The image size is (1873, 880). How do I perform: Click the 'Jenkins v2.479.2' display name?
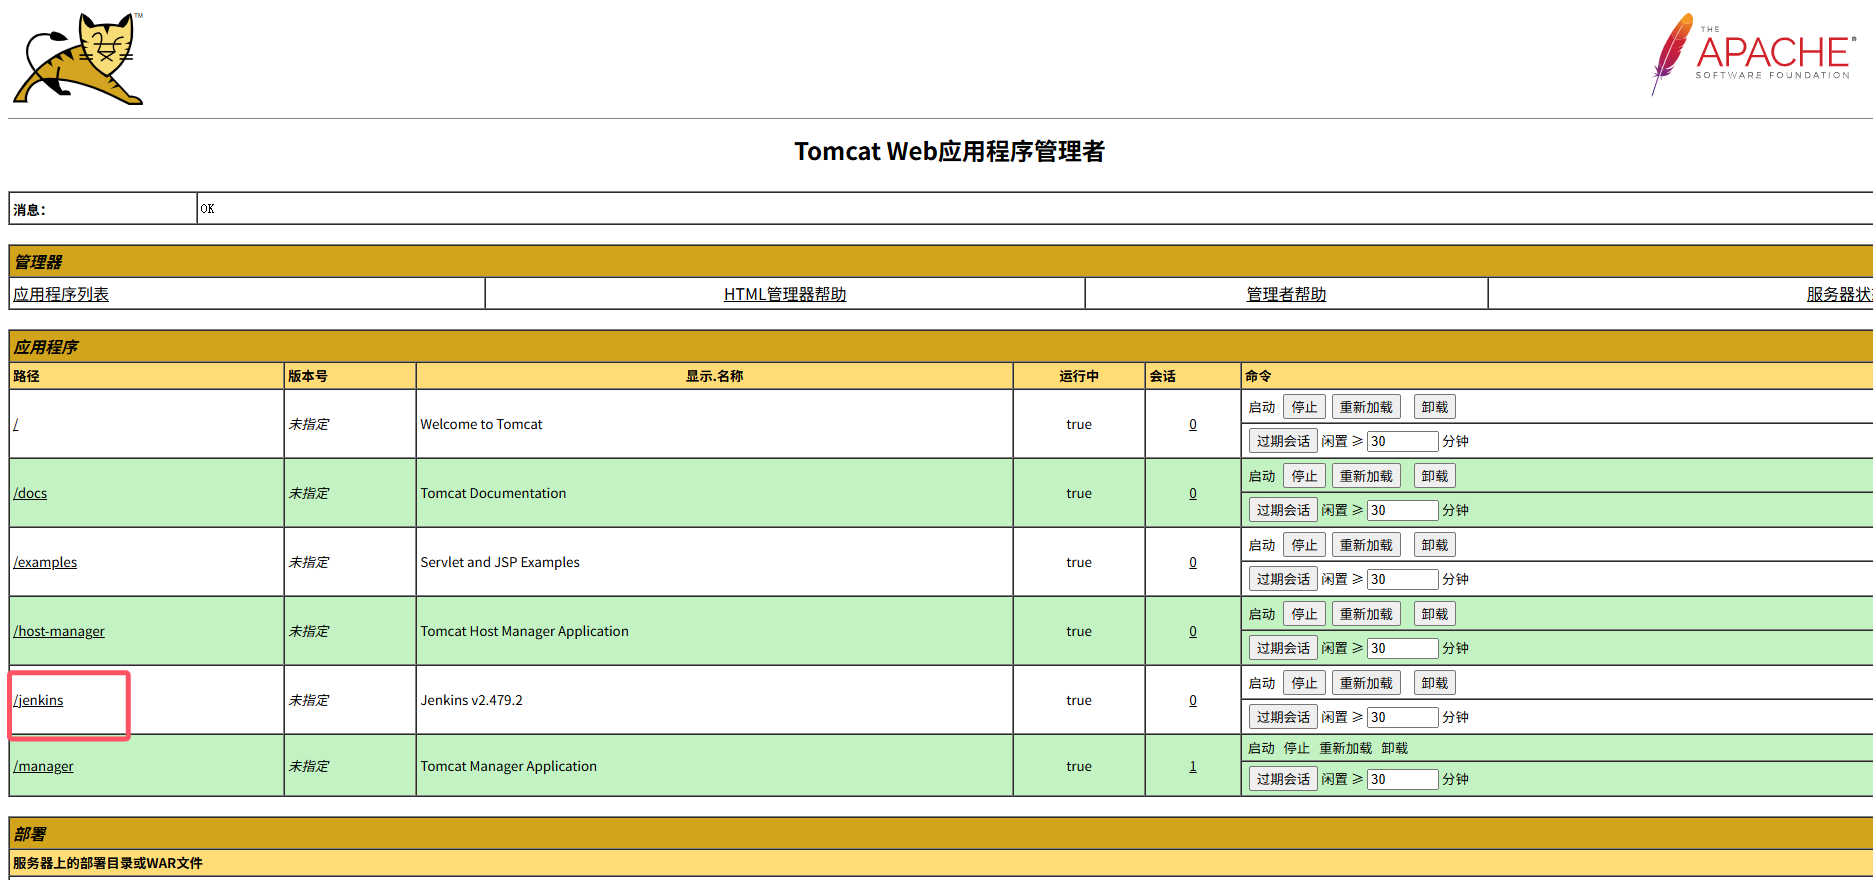pos(471,700)
